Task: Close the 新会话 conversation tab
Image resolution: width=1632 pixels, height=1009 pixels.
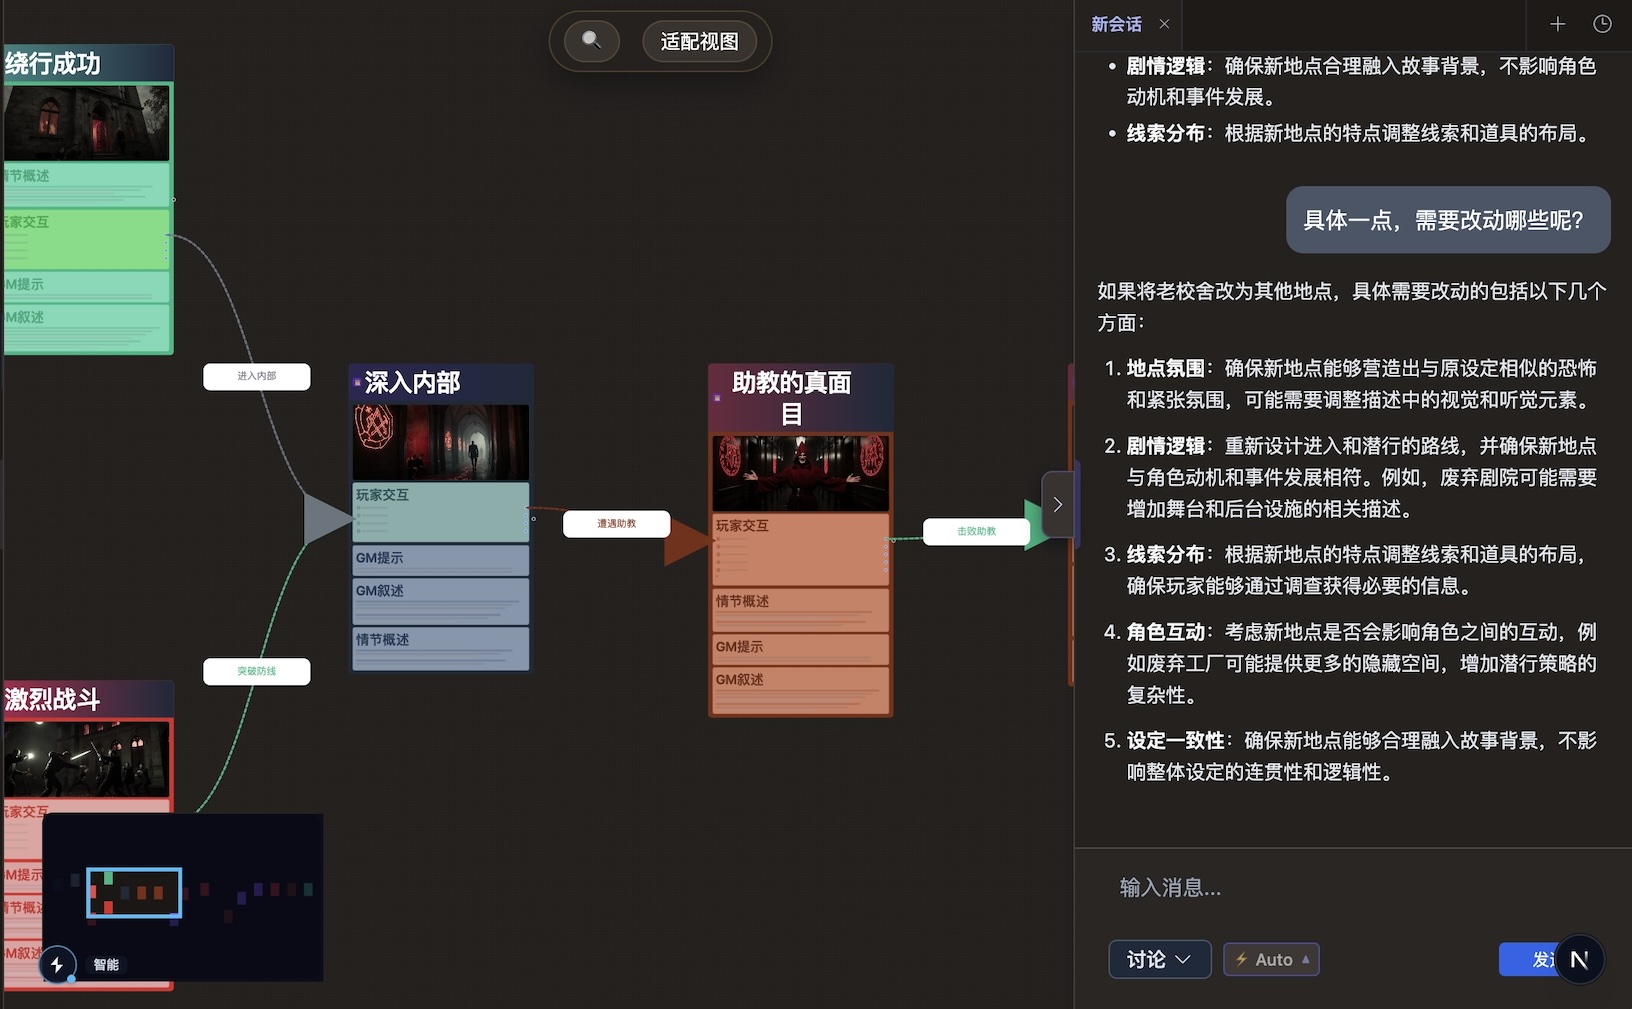Action: 1163,24
